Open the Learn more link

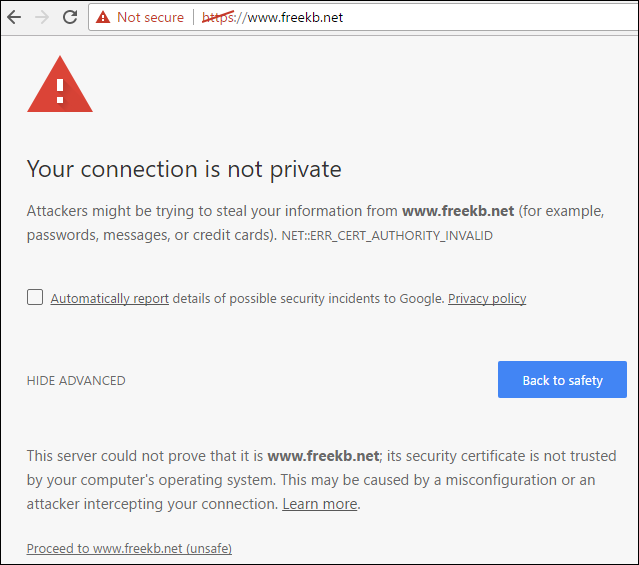click(320, 504)
